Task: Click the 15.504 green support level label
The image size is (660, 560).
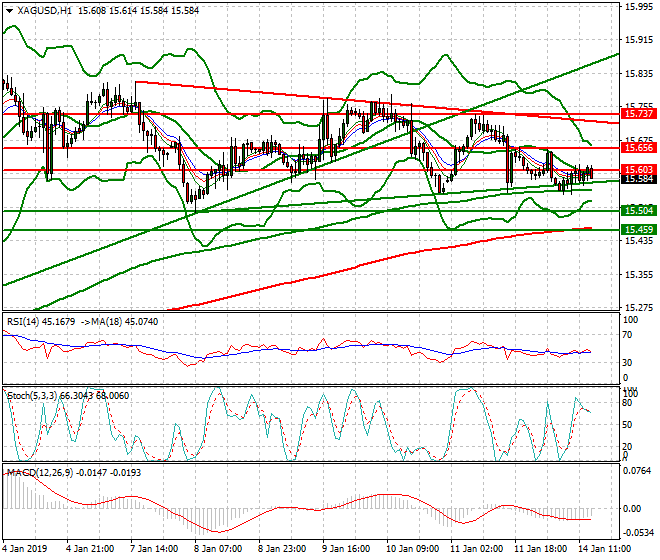Action: coord(639,211)
